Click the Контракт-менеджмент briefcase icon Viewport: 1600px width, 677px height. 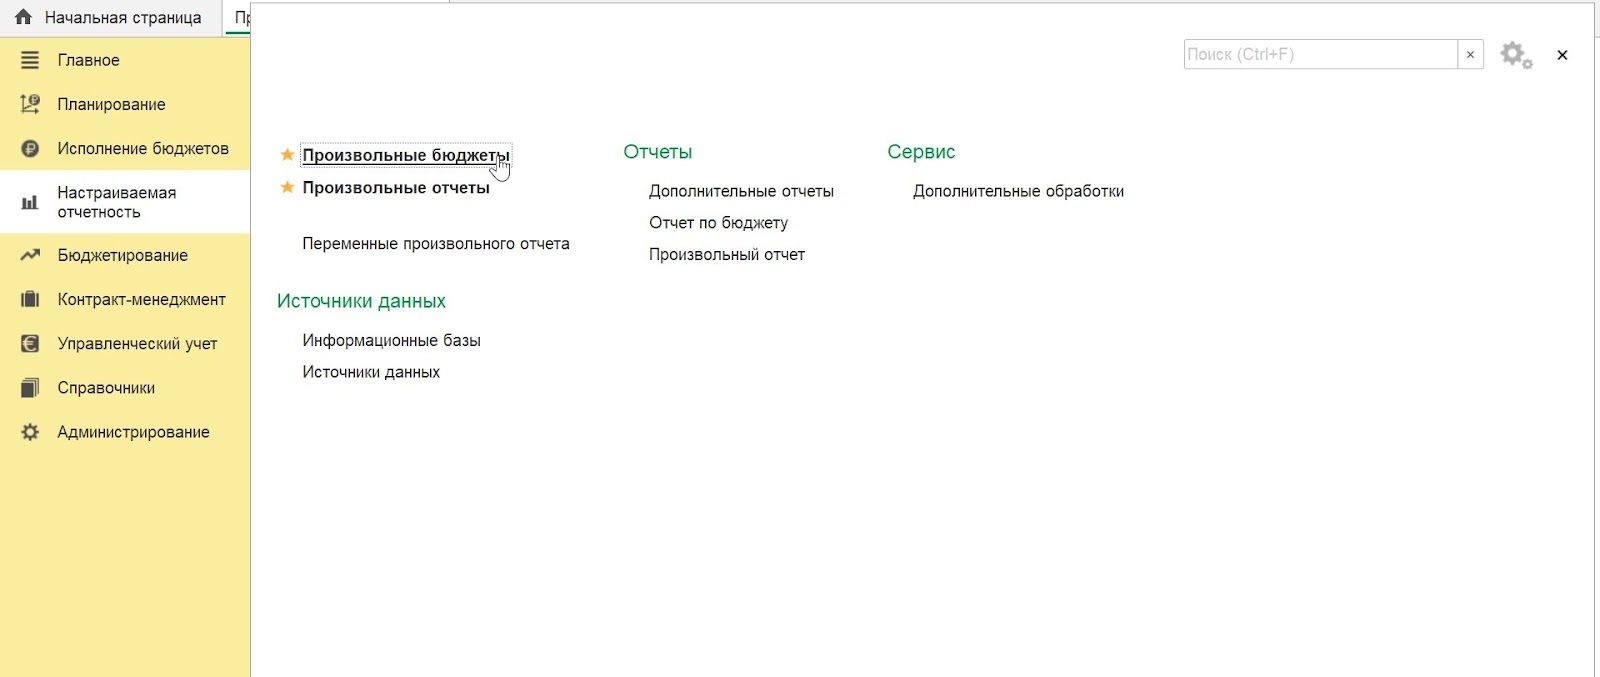coord(30,299)
